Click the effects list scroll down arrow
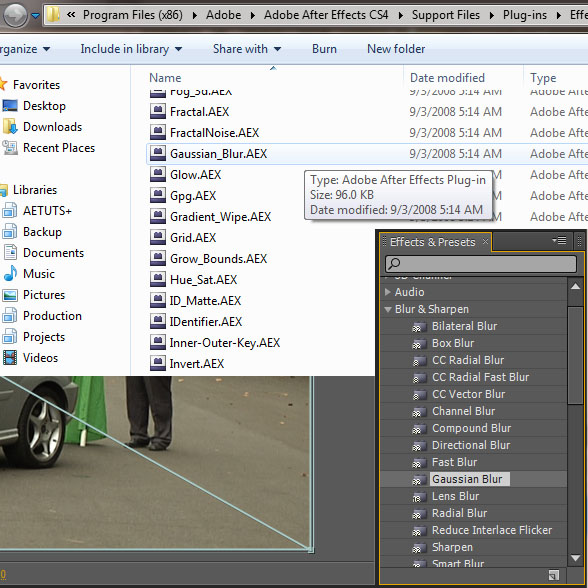 (x=575, y=558)
